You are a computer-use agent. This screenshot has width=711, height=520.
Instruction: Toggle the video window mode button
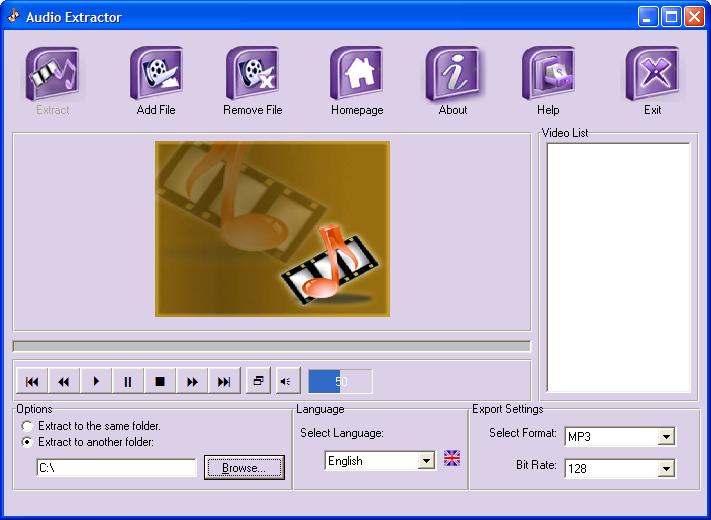pos(258,380)
